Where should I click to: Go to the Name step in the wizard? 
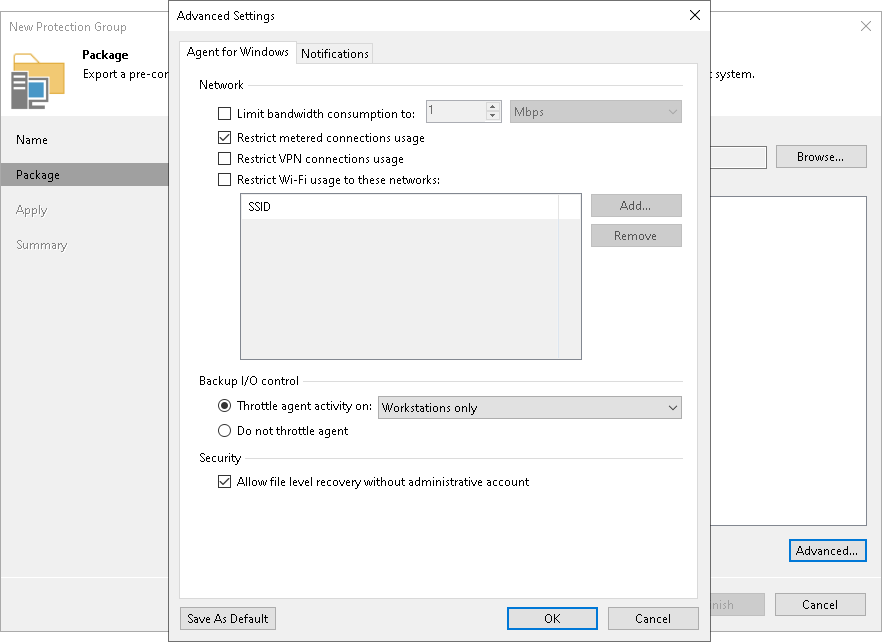(x=31, y=140)
